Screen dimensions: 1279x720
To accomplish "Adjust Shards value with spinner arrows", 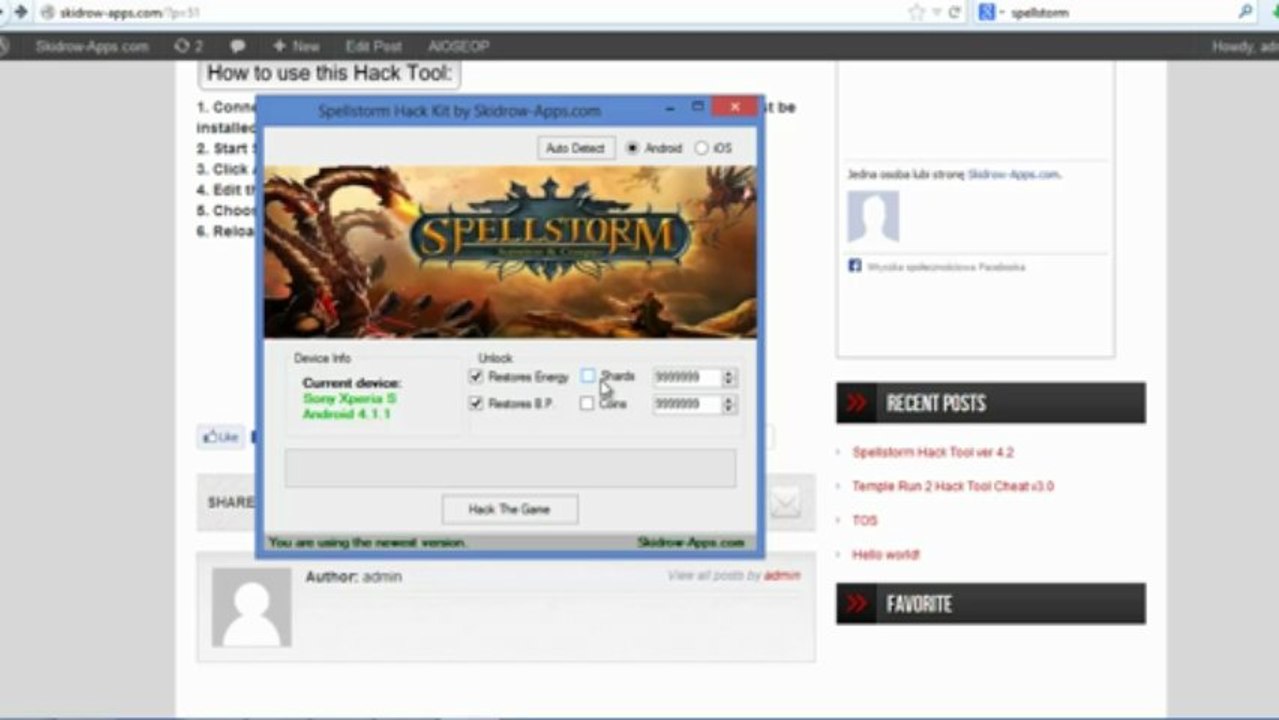I will coord(729,377).
